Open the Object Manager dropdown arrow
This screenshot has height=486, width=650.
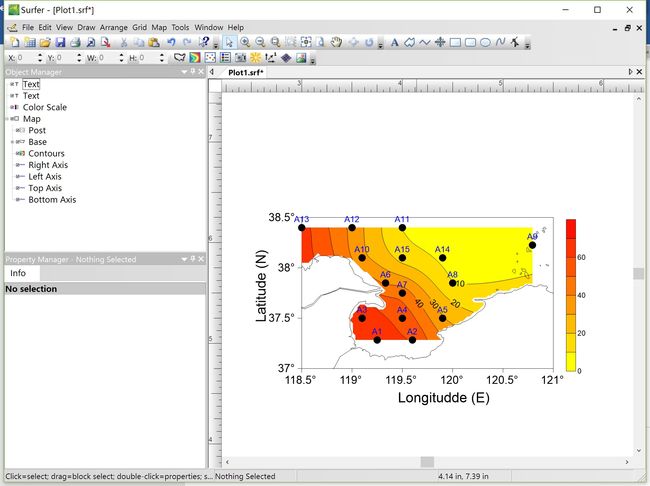(184, 72)
